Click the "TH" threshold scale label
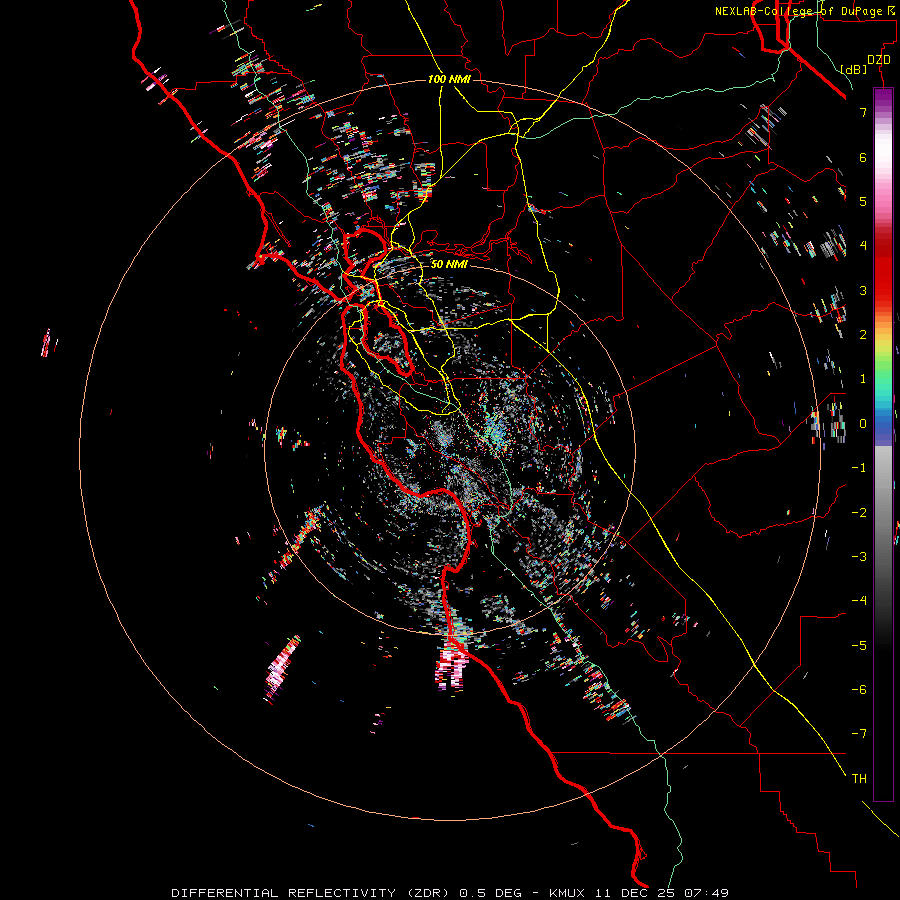The image size is (900, 900). coord(859,779)
